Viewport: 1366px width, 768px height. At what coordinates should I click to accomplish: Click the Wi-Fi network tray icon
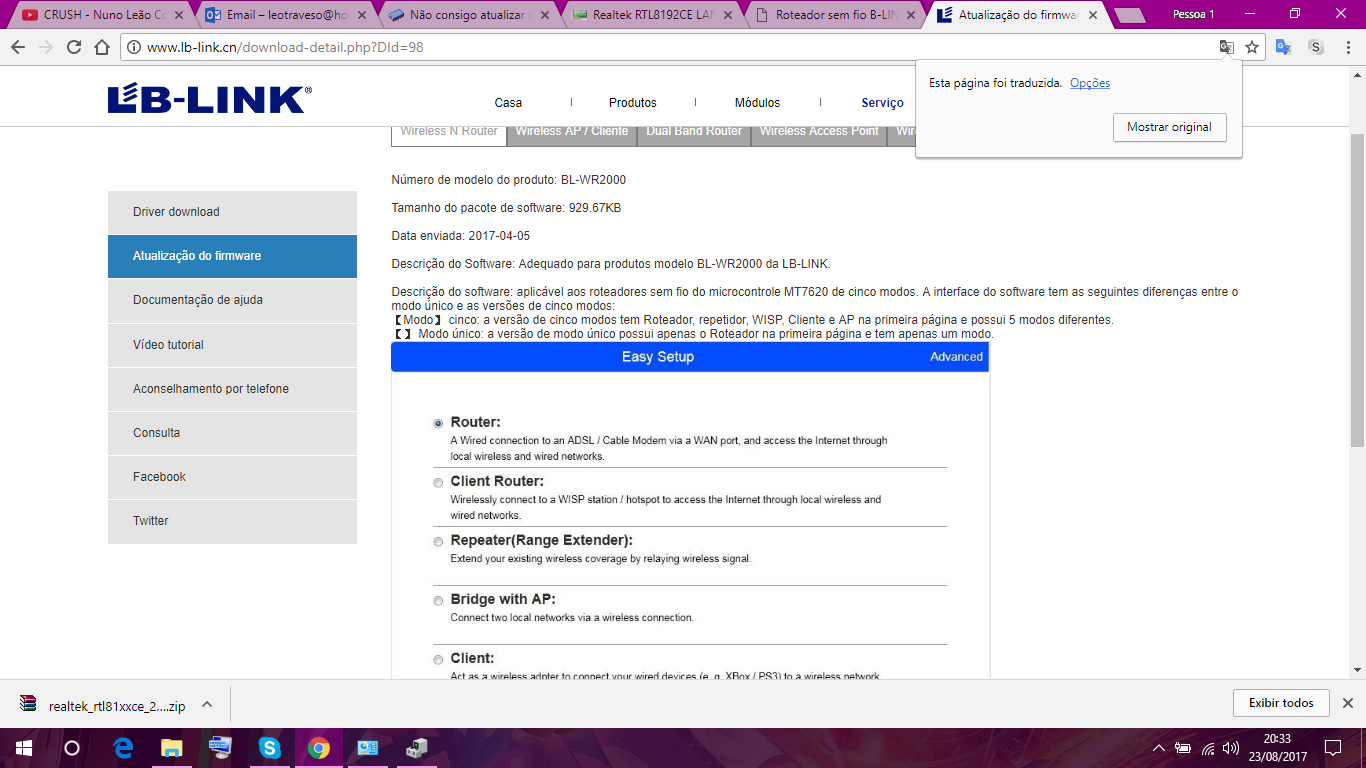pos(1208,748)
